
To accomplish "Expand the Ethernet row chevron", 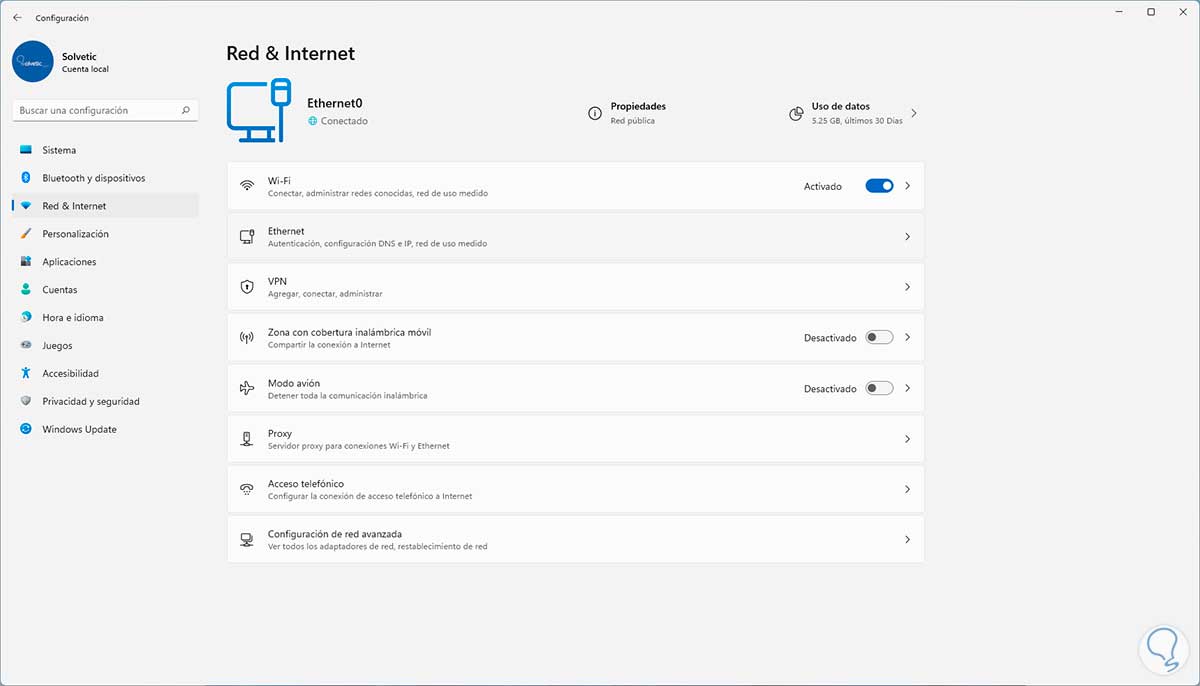I will tap(907, 237).
